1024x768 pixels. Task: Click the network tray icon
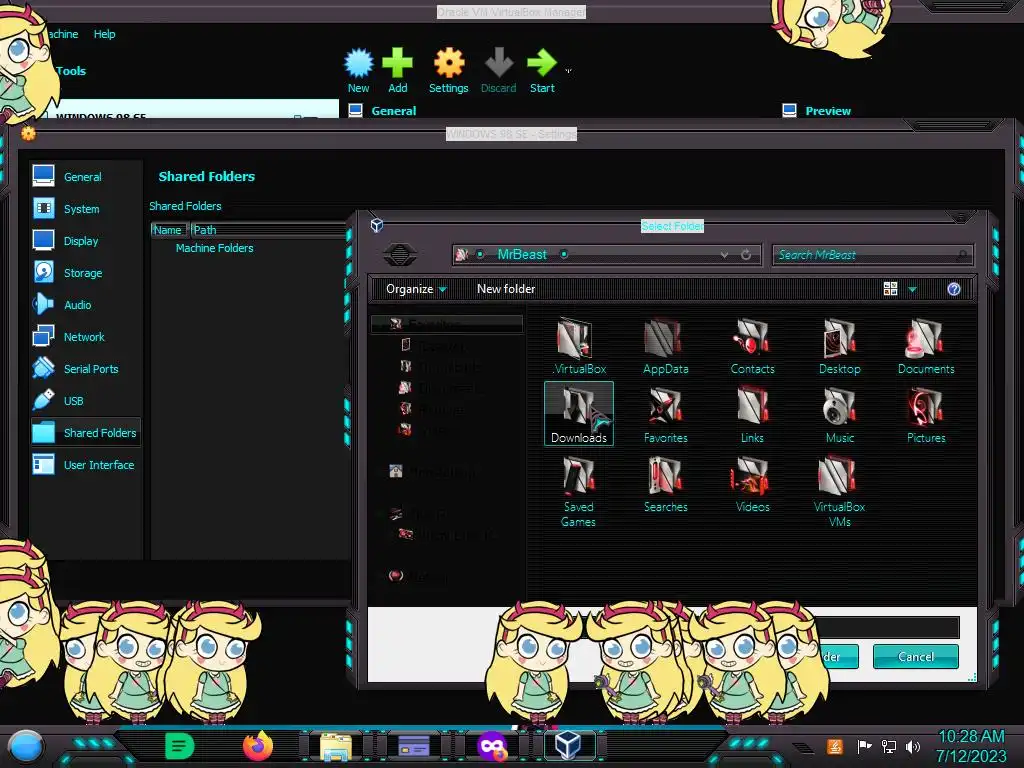889,746
